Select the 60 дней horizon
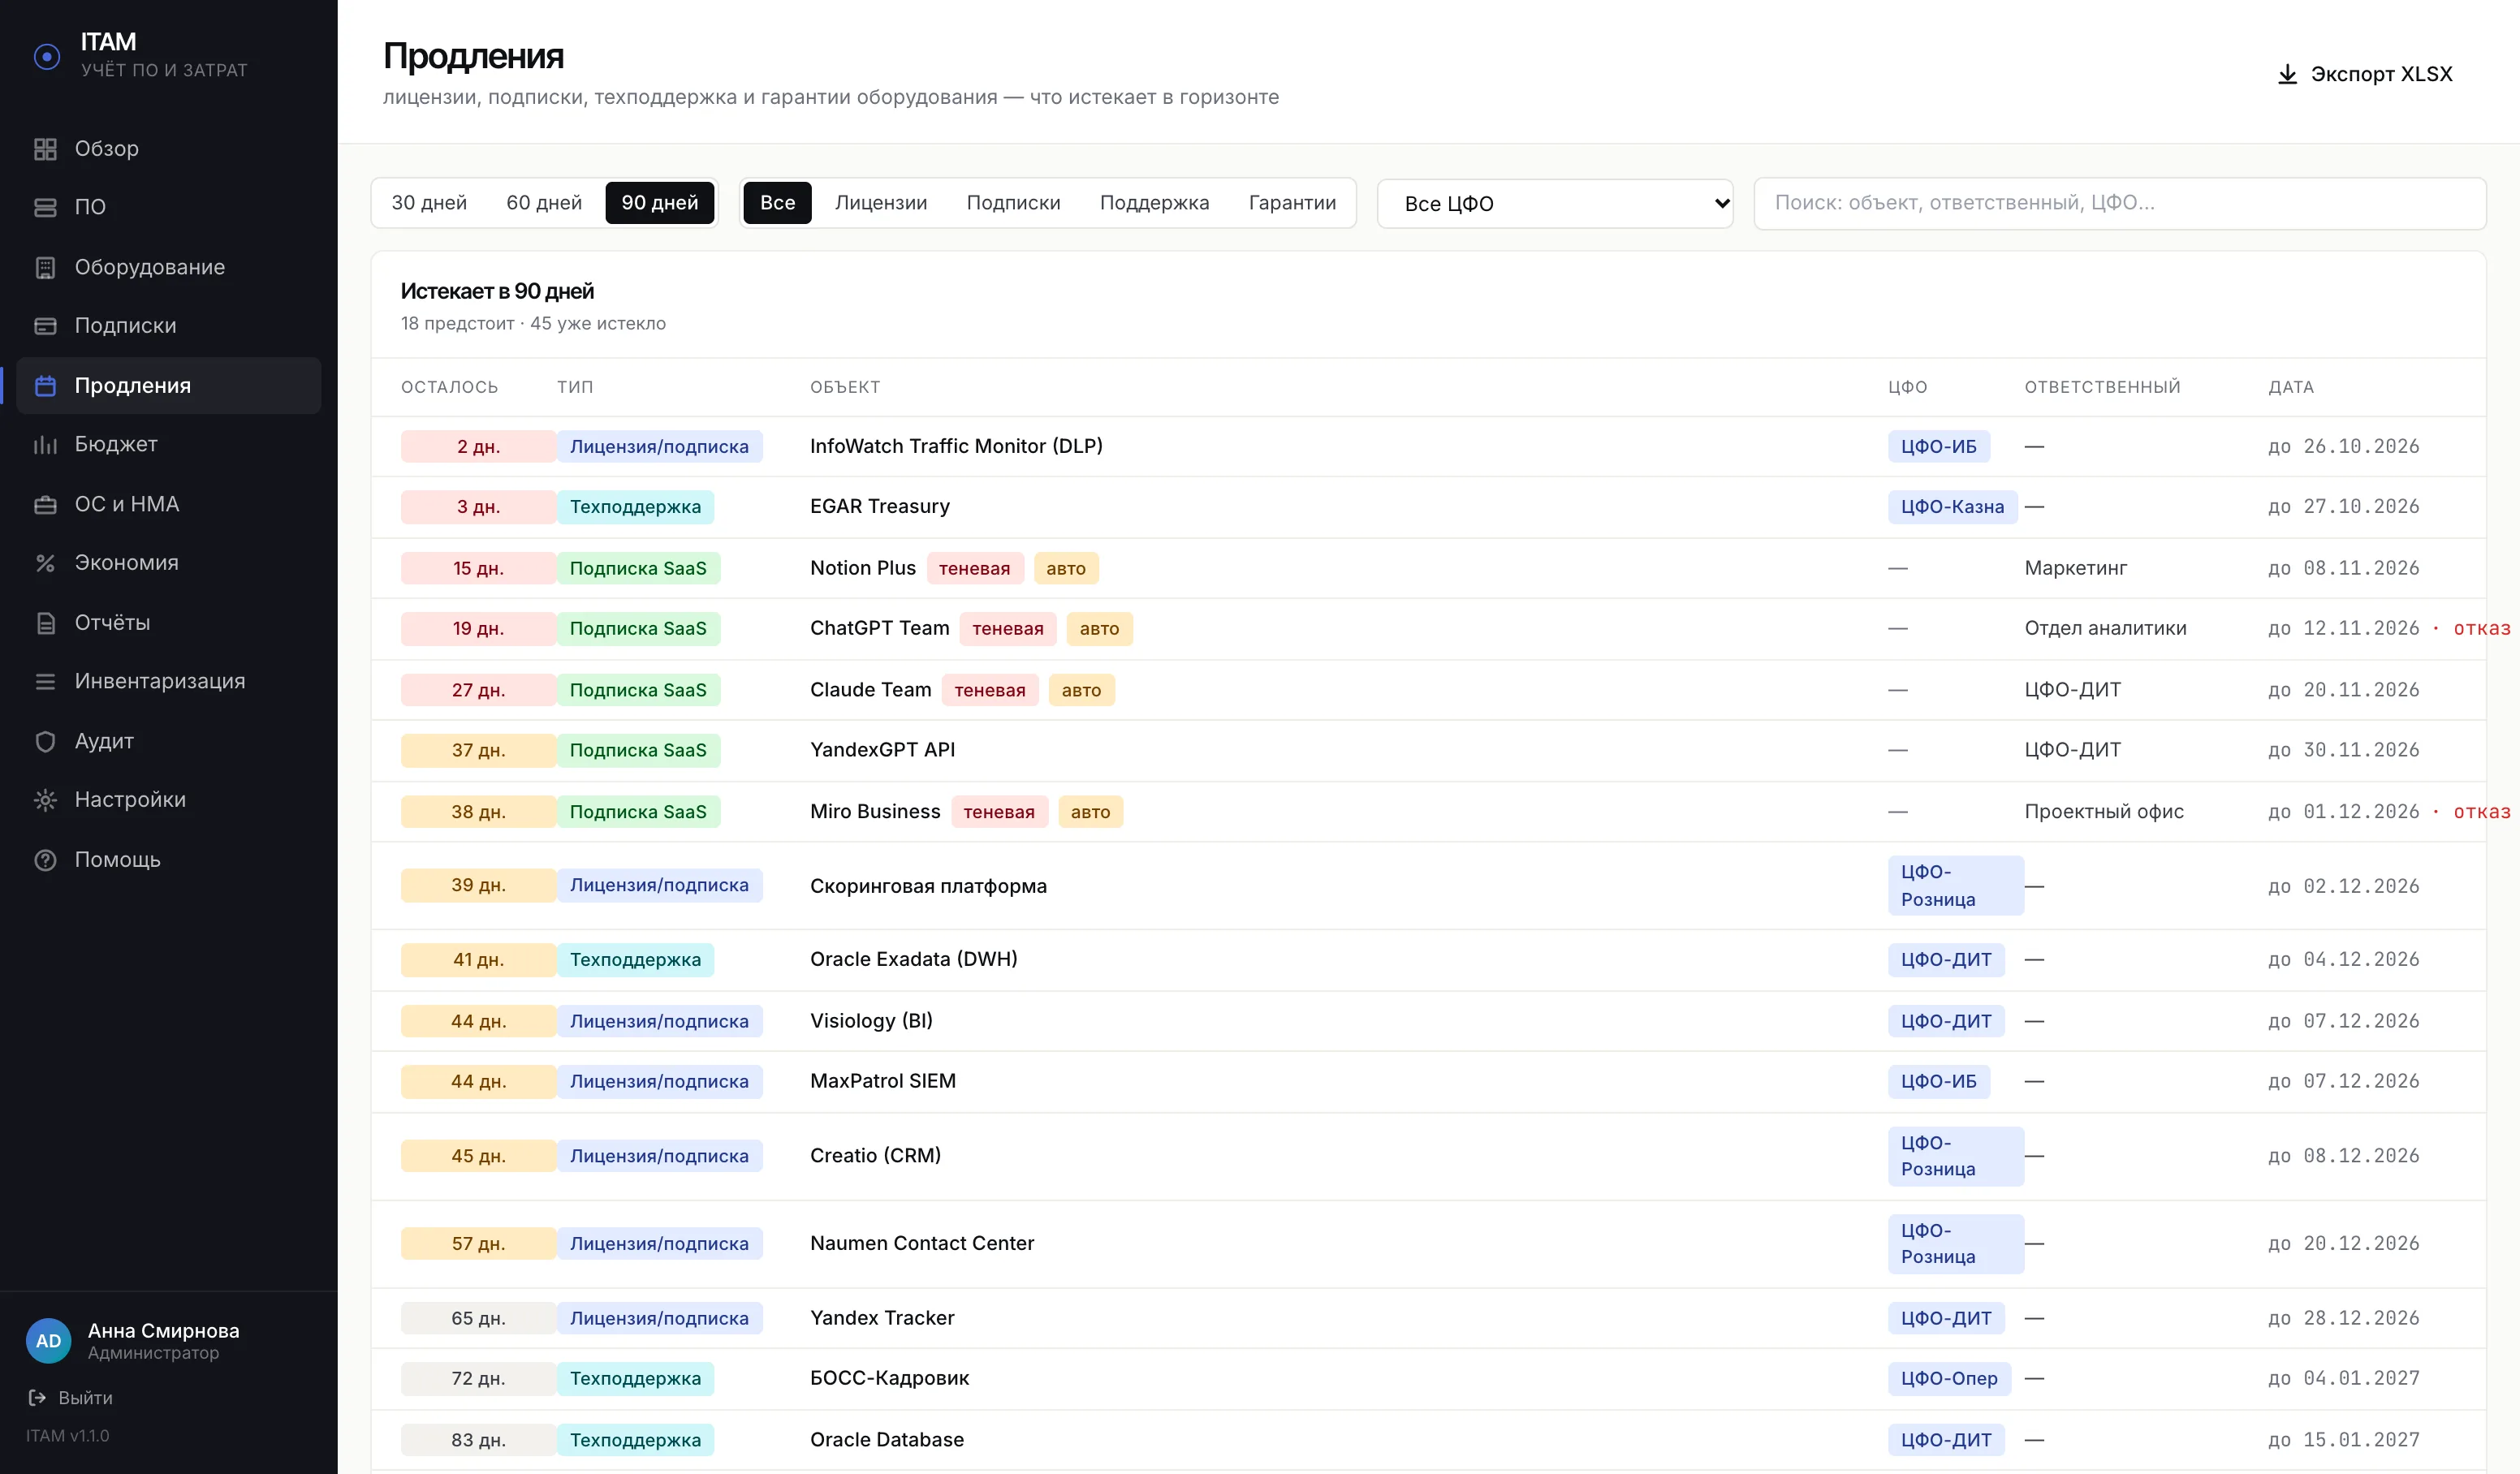Image resolution: width=2520 pixels, height=1474 pixels. (544, 203)
